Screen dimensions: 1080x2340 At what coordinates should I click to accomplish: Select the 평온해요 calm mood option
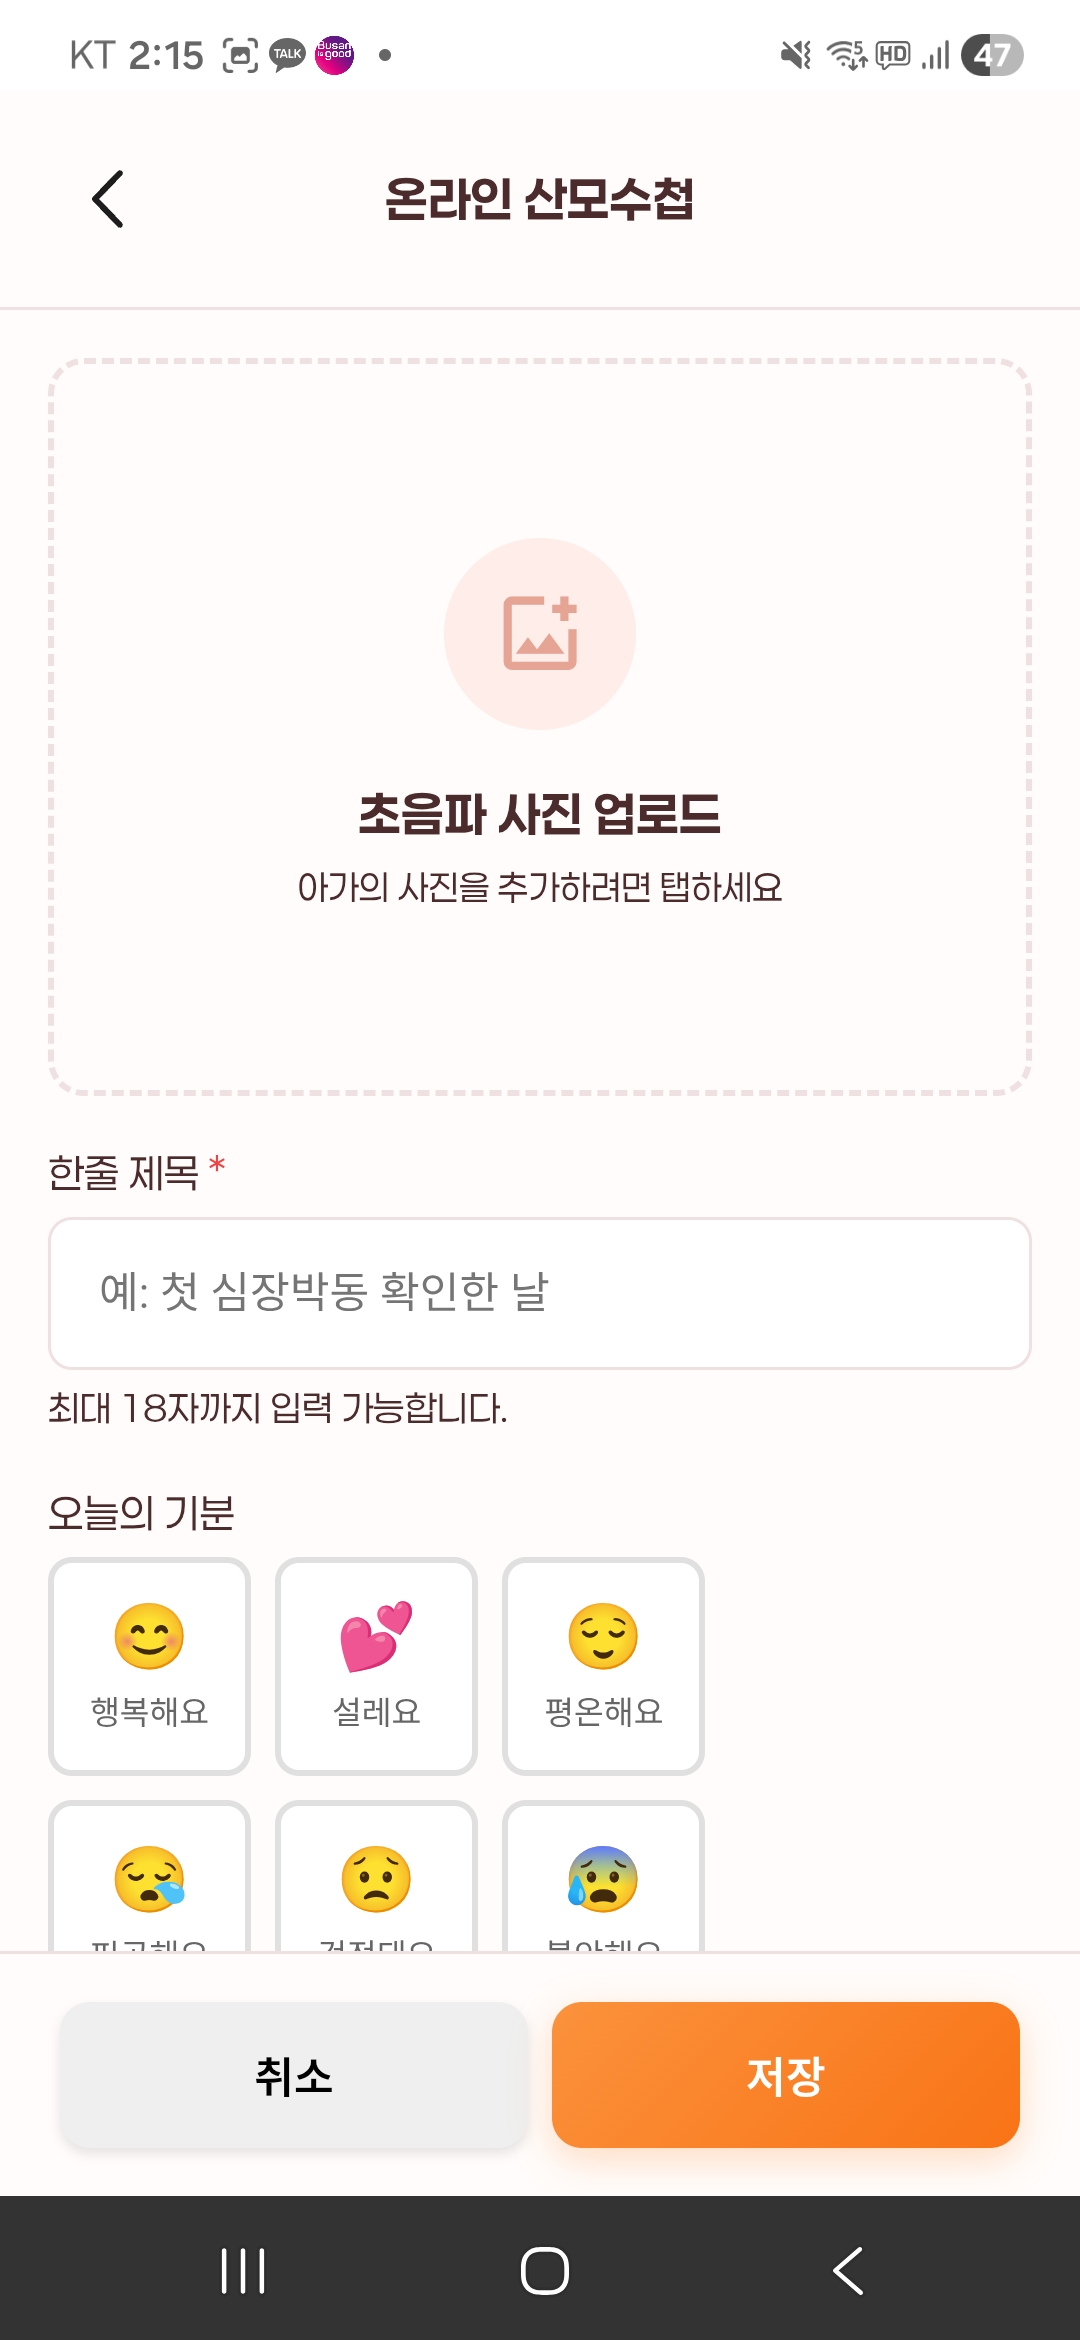pyautogui.click(x=603, y=1665)
